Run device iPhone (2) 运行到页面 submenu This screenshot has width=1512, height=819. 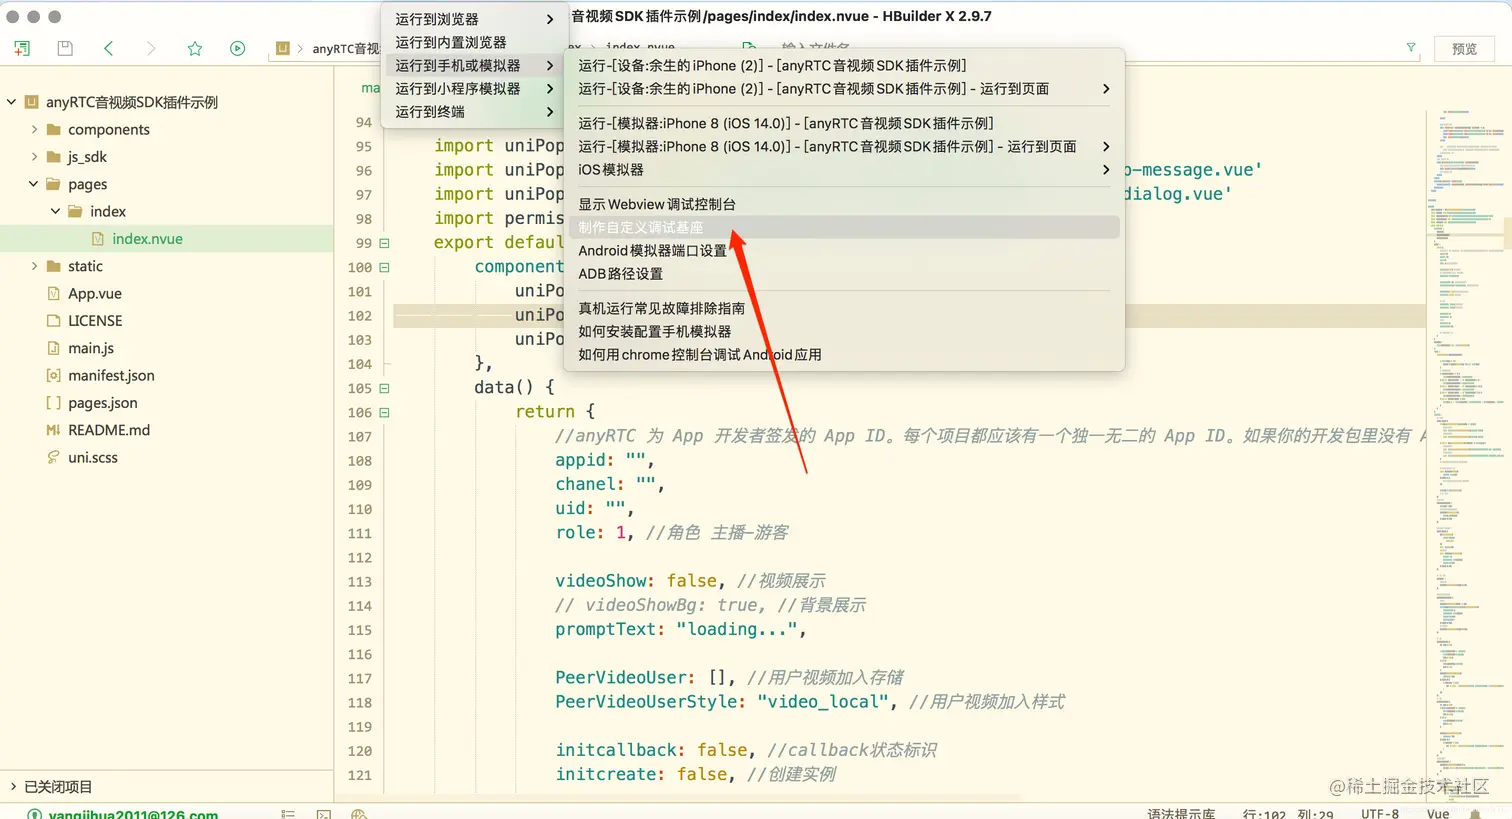point(844,89)
